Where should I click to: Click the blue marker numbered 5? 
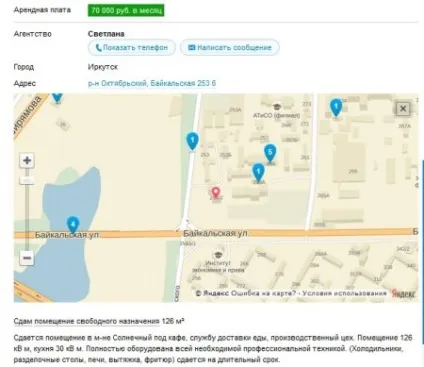pyautogui.click(x=270, y=153)
